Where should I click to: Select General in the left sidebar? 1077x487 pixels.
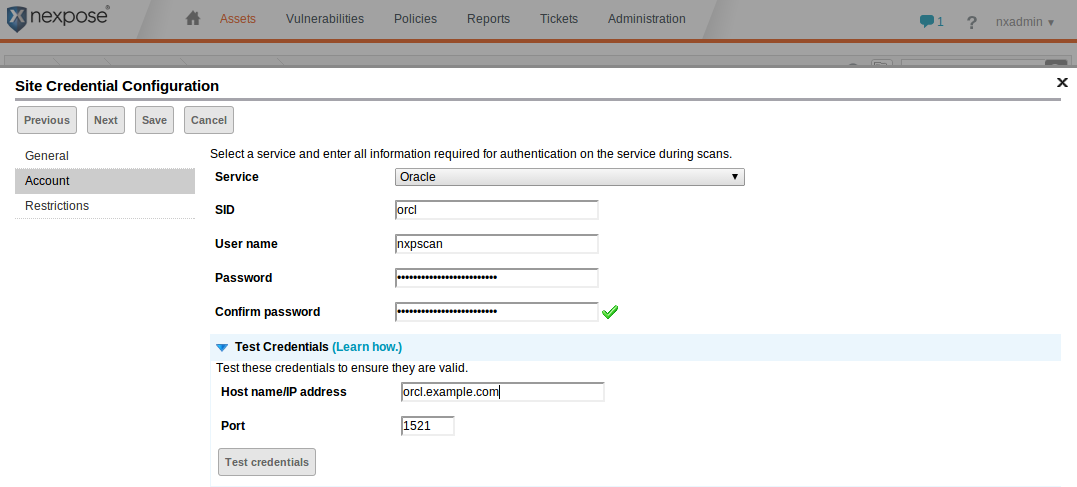47,156
